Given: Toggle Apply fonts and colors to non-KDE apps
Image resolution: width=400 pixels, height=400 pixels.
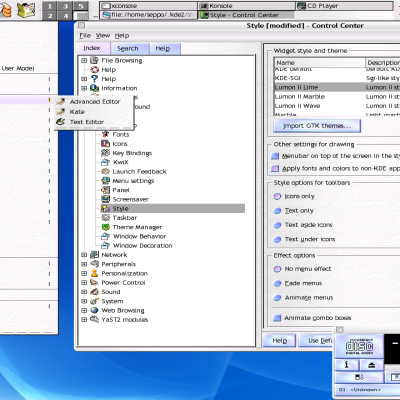Looking at the screenshot, I should pos(275,169).
